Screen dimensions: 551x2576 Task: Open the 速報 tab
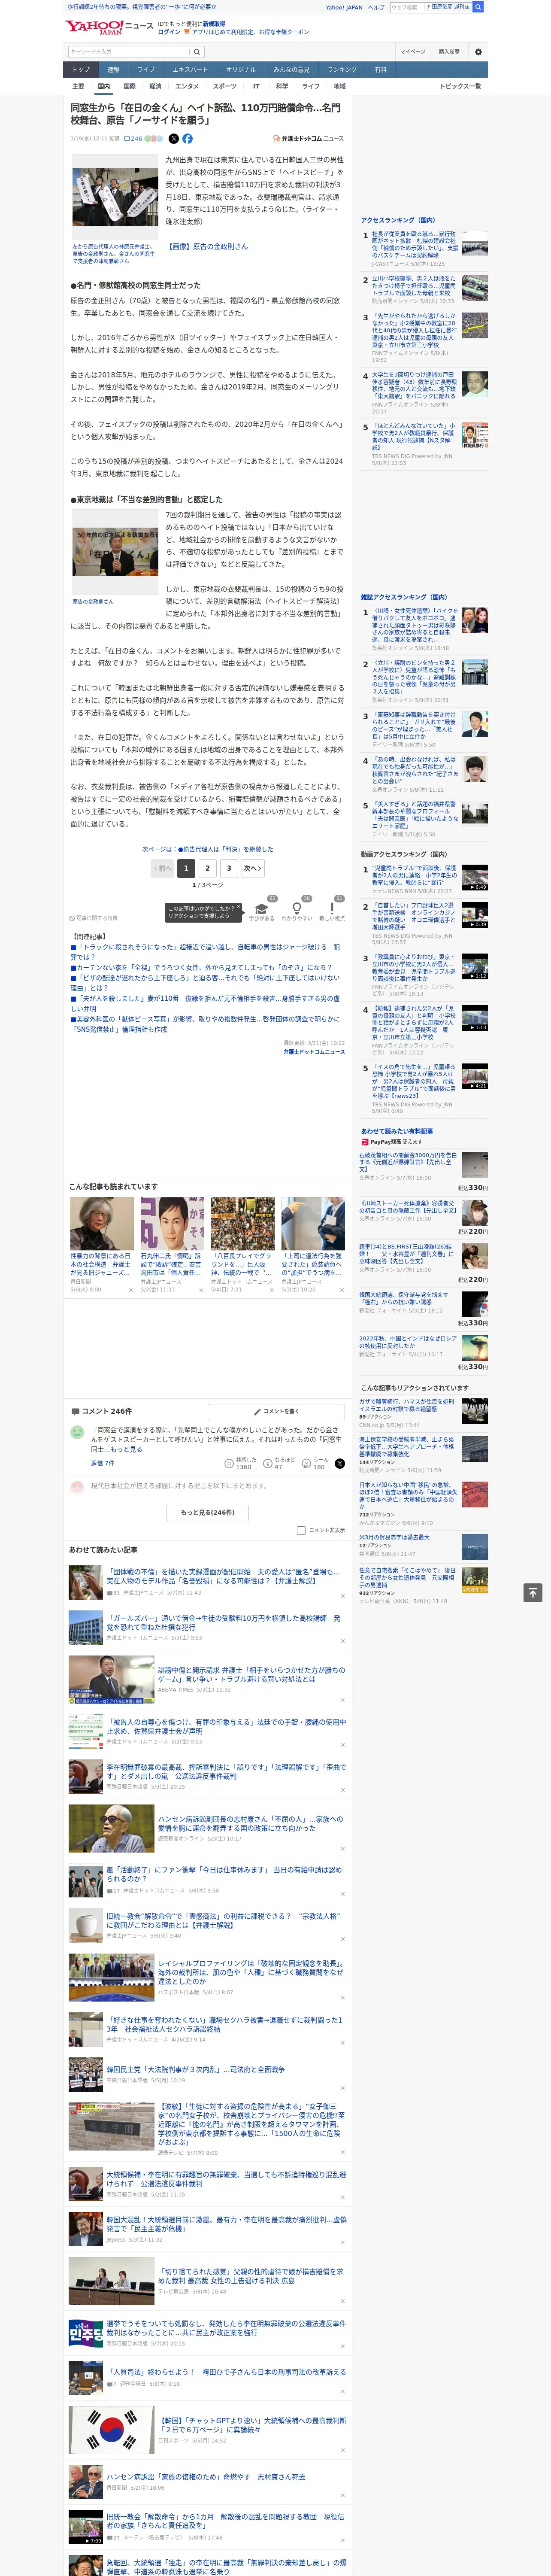[113, 70]
